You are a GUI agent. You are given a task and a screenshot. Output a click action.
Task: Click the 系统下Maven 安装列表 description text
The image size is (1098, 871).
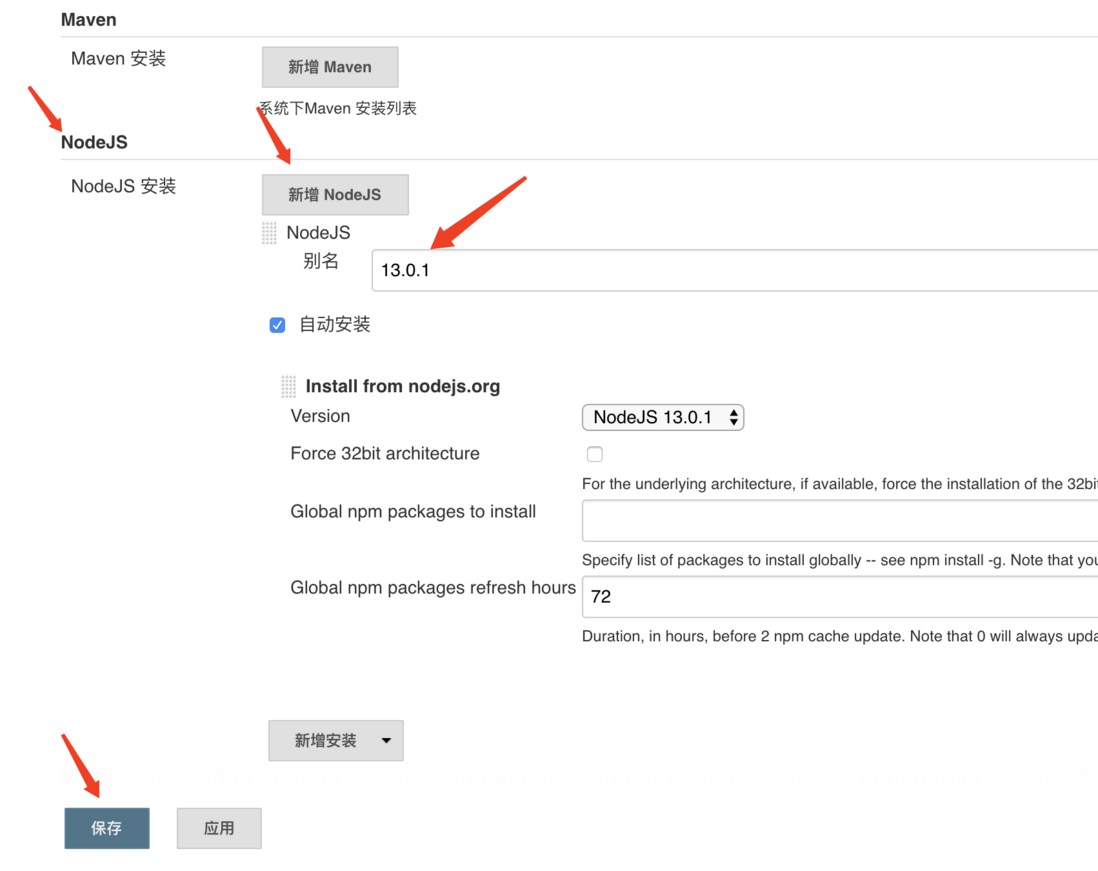pyautogui.click(x=338, y=109)
